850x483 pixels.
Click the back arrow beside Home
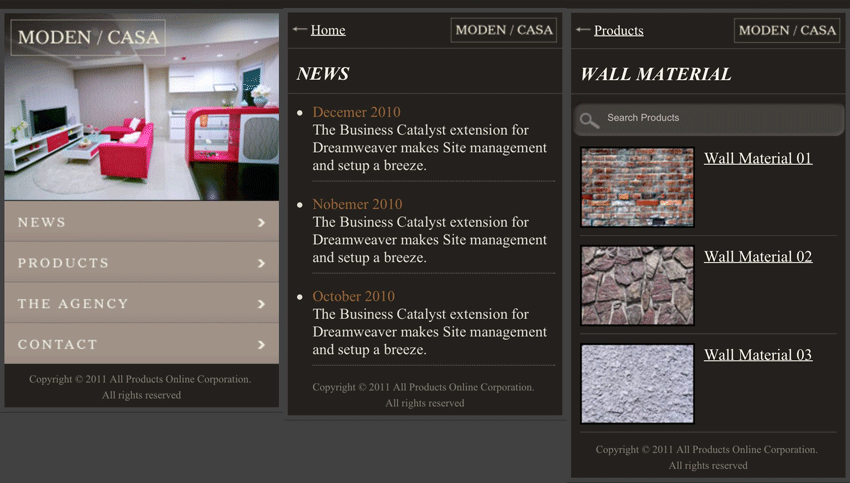click(x=299, y=30)
